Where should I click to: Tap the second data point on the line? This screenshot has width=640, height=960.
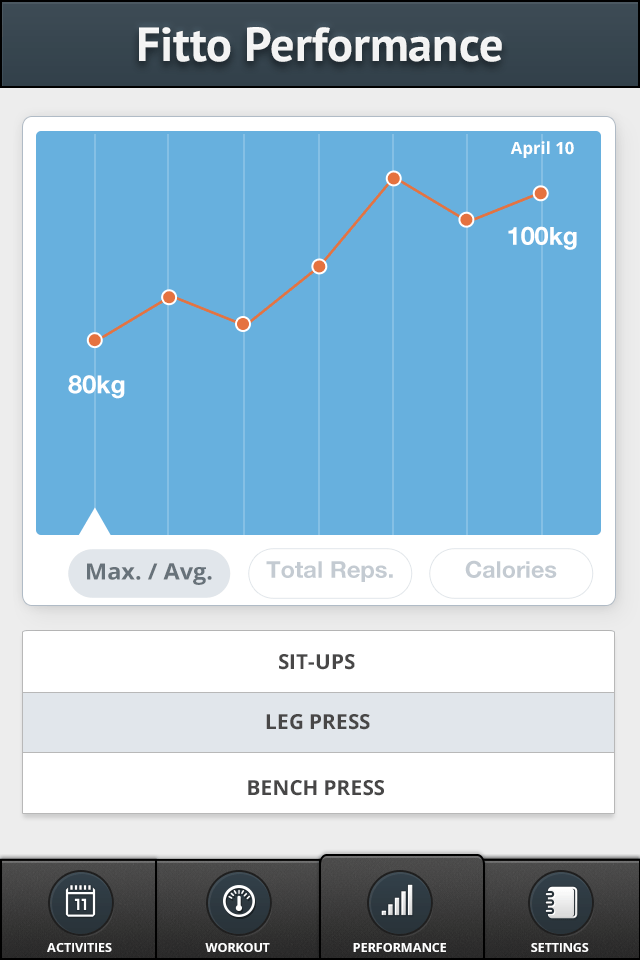click(x=169, y=297)
